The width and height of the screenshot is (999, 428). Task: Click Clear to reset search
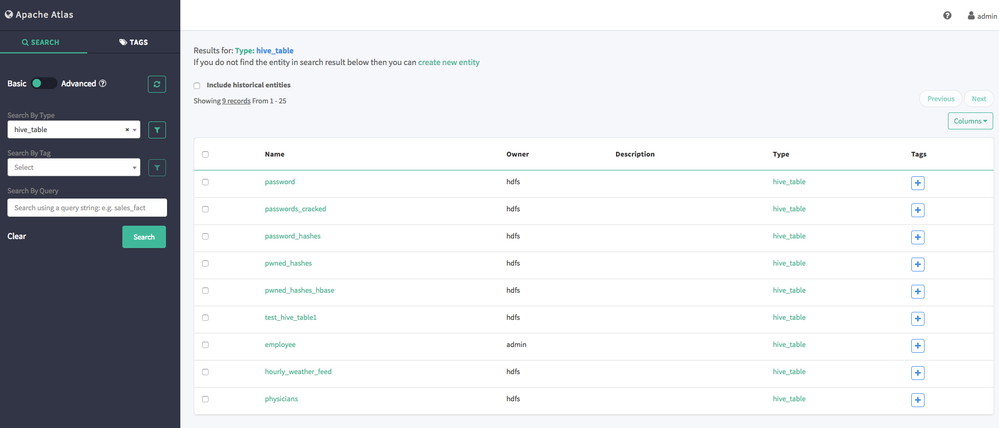[x=17, y=236]
